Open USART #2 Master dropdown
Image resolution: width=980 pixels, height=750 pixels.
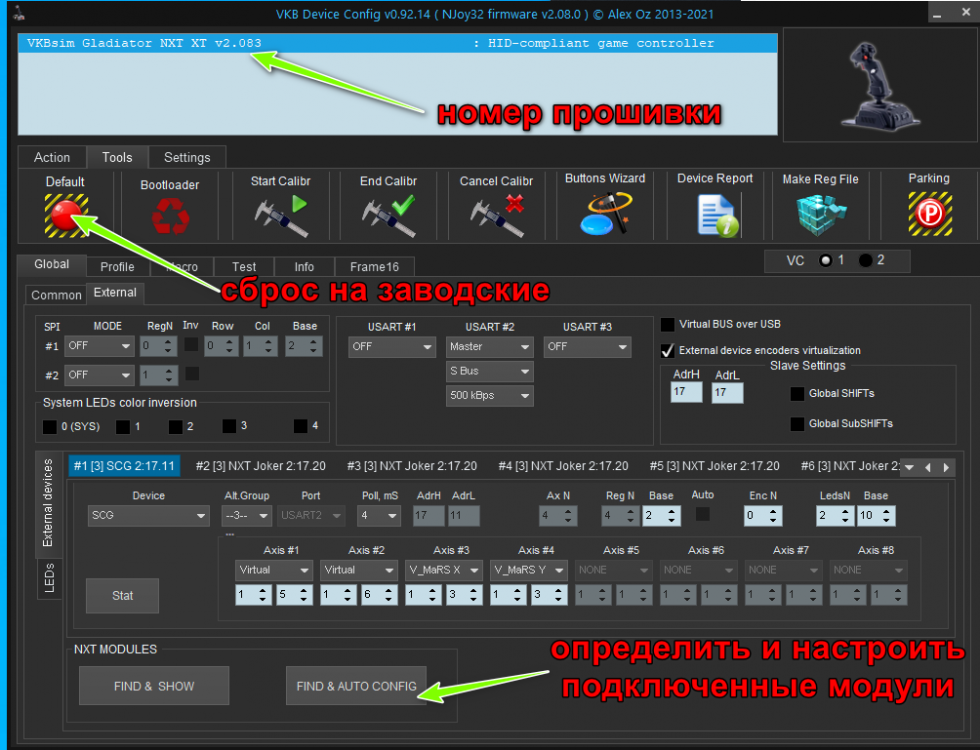(x=489, y=346)
